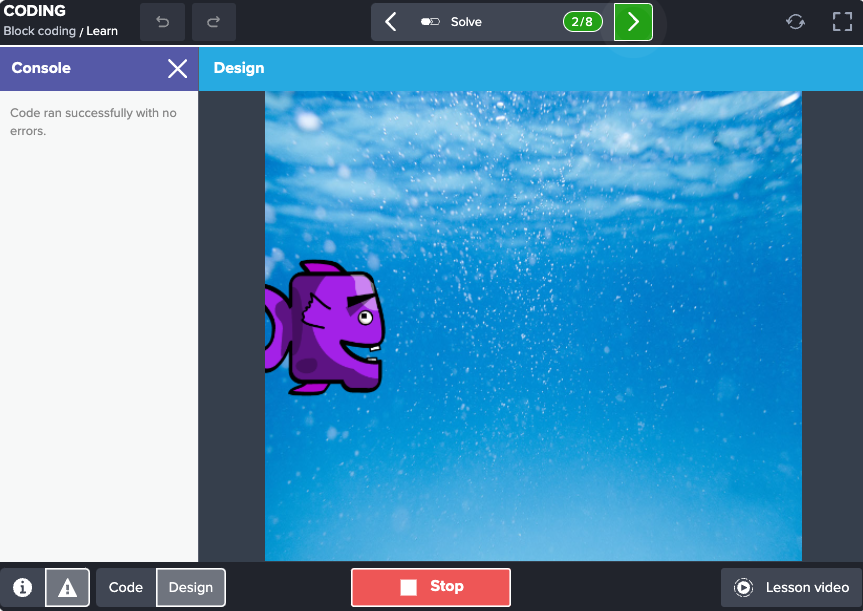Click the undo arrow icon

163,20
